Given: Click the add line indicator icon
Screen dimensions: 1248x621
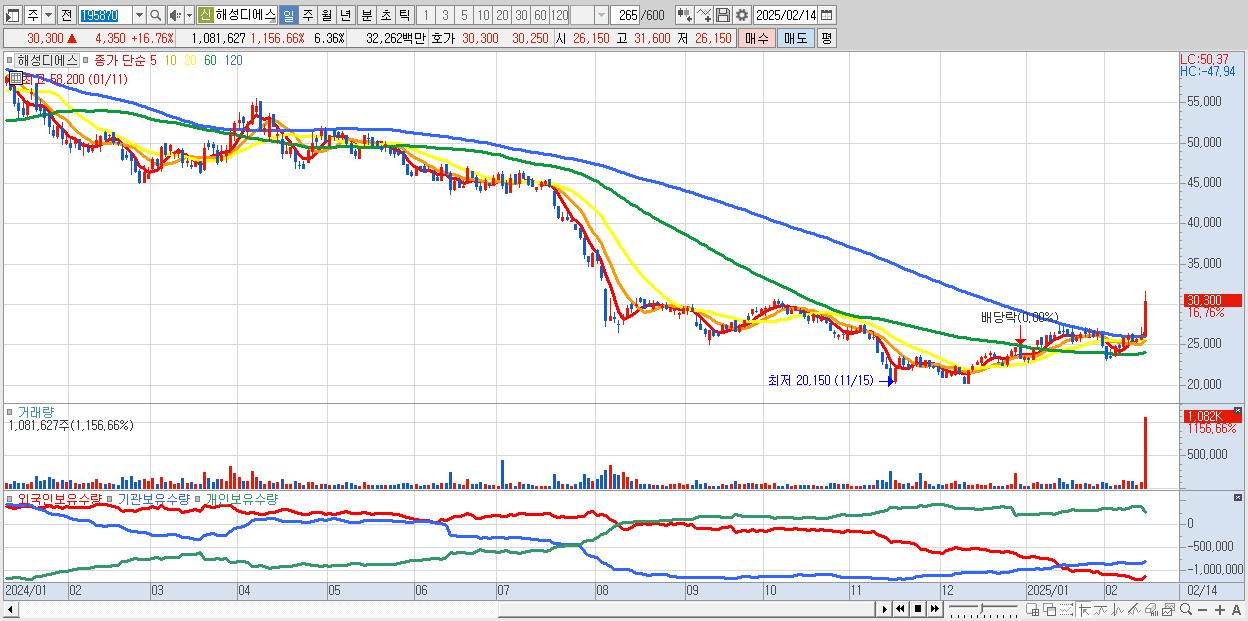Looking at the screenshot, I should 704,15.
